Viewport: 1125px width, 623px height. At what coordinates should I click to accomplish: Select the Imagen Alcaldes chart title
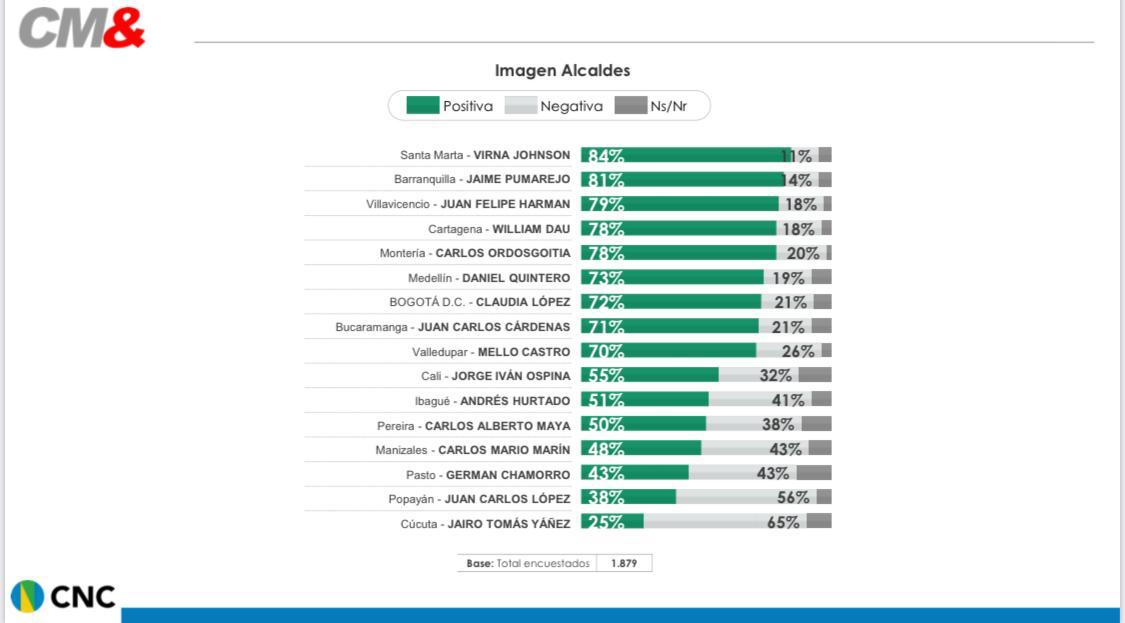(562, 71)
